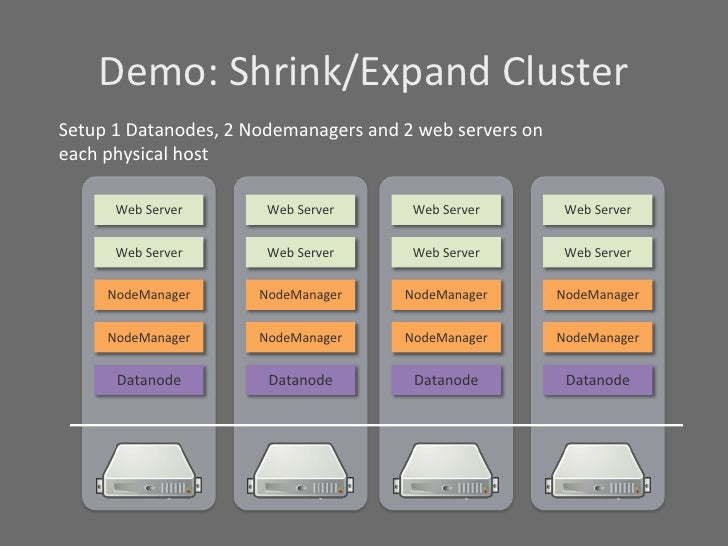The image size is (728, 546).
Task: Select top Web Server box in first host
Action: coord(149,210)
